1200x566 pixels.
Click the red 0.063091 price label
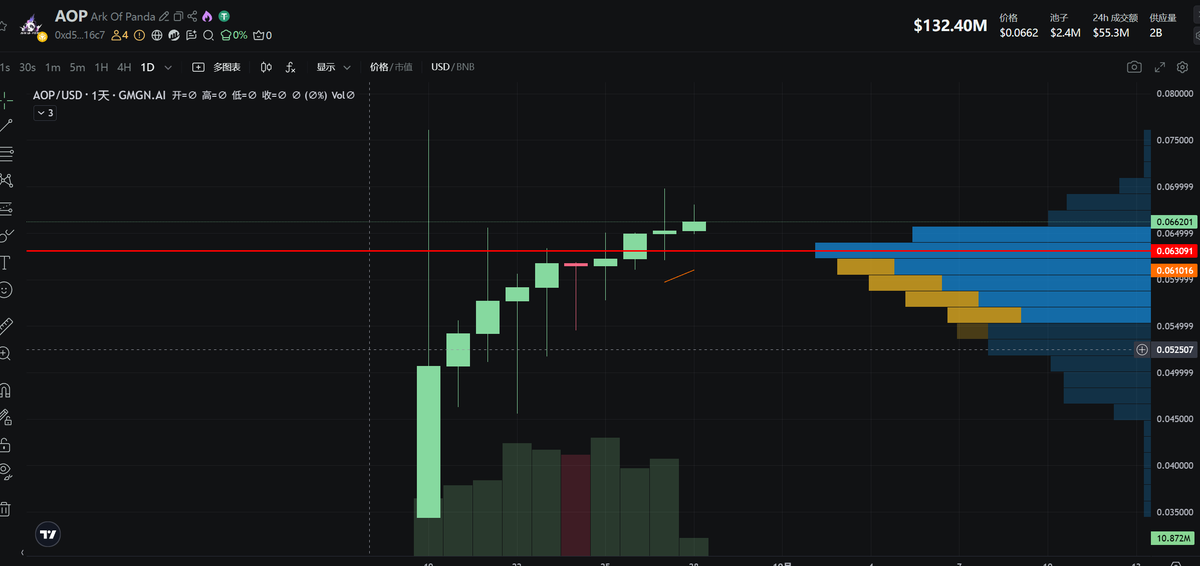click(x=1172, y=250)
